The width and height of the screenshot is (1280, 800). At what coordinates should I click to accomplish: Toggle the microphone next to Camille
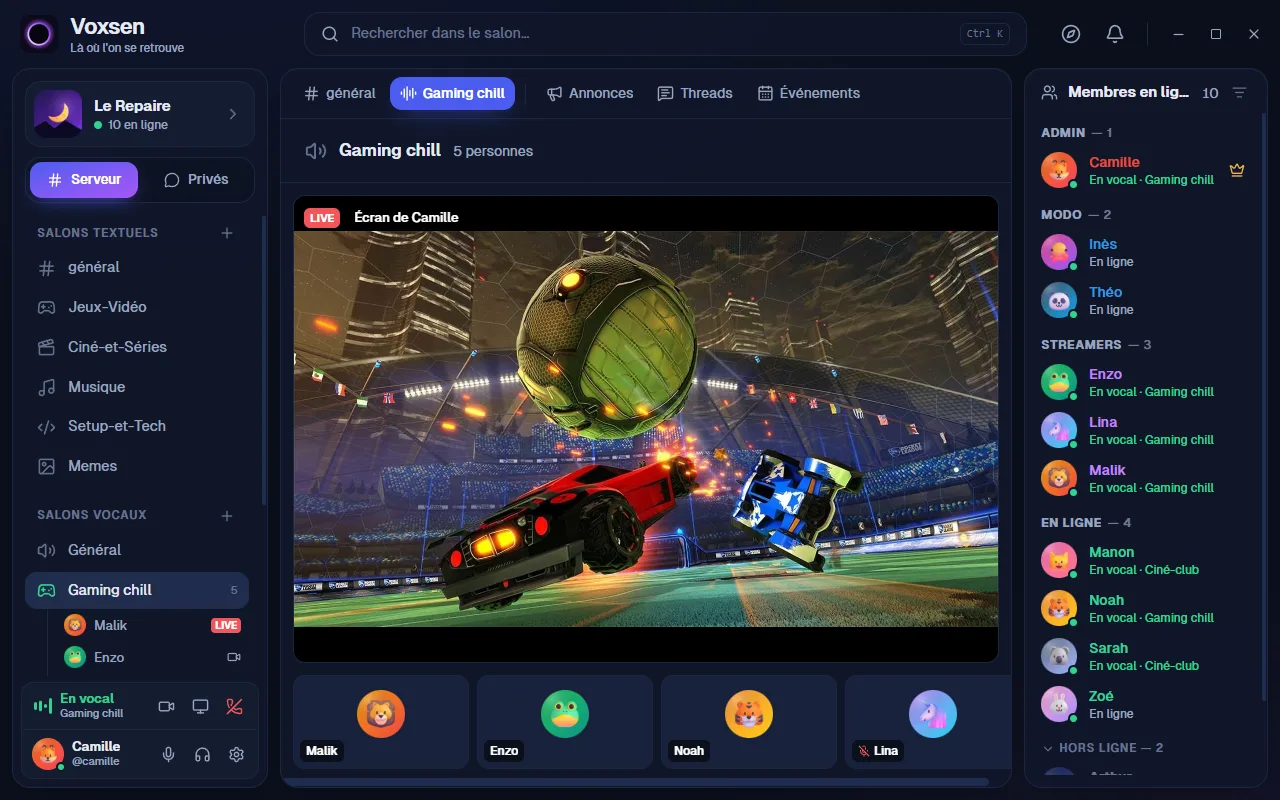click(168, 755)
